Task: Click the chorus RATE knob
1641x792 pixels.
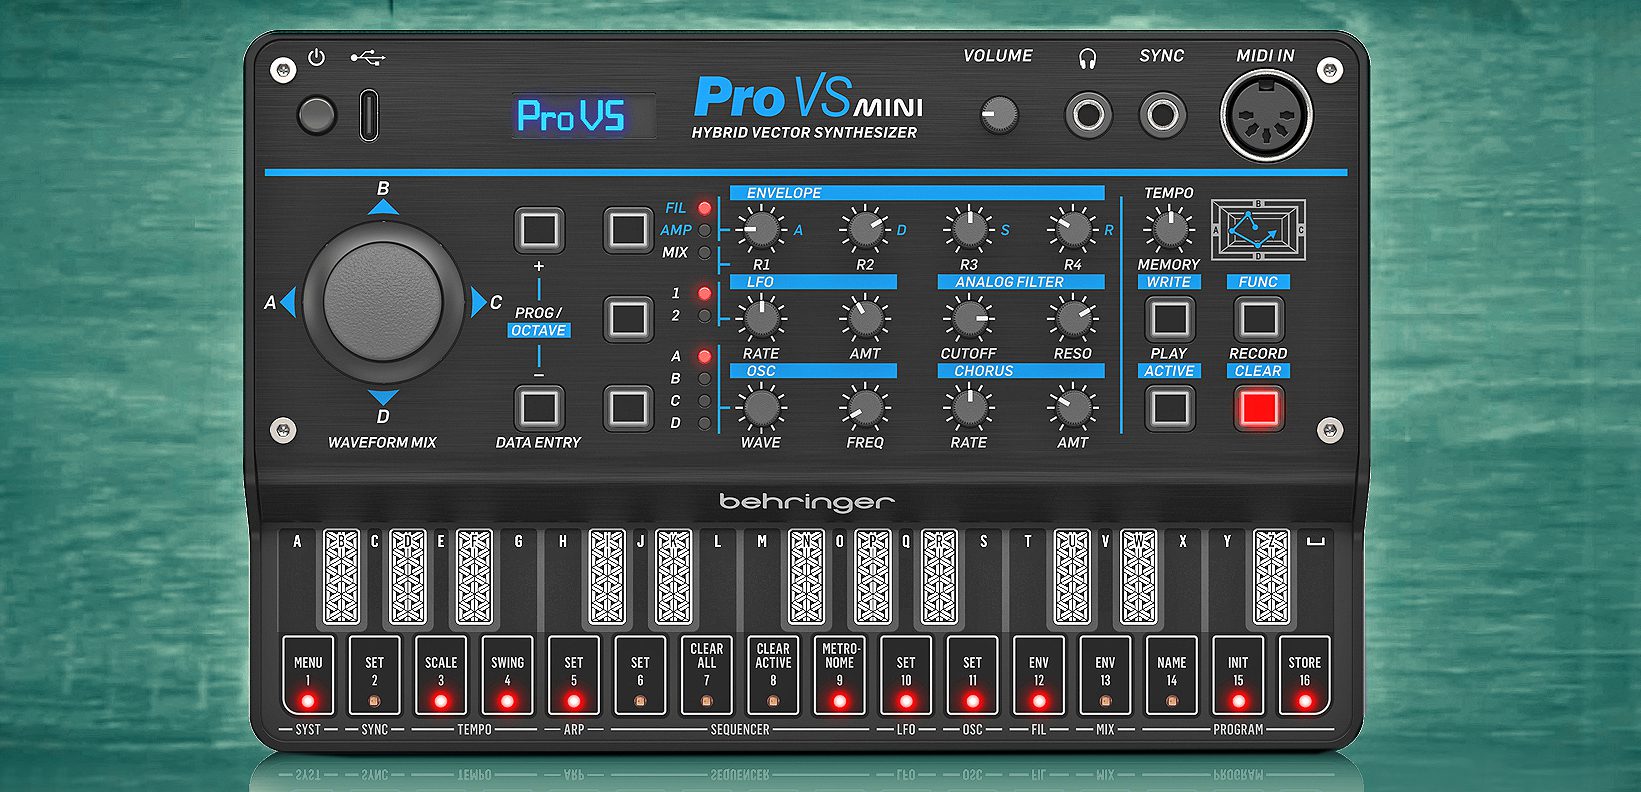Action: pos(969,408)
